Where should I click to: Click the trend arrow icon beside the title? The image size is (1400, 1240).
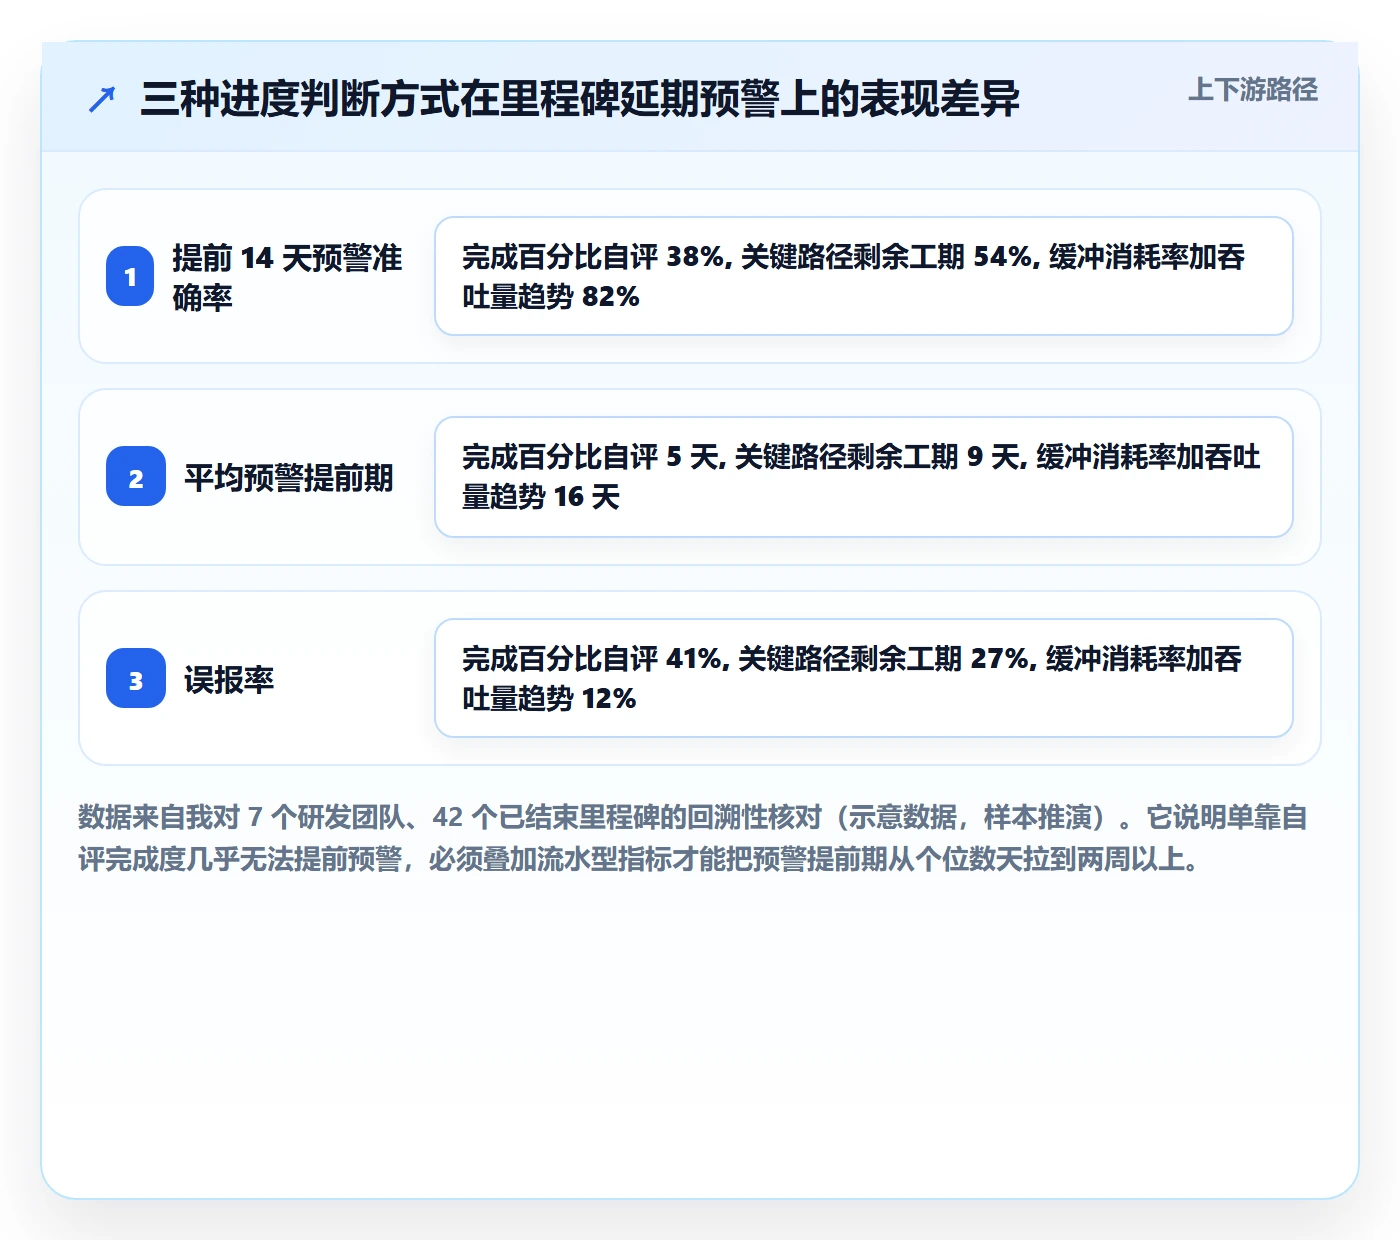click(102, 99)
